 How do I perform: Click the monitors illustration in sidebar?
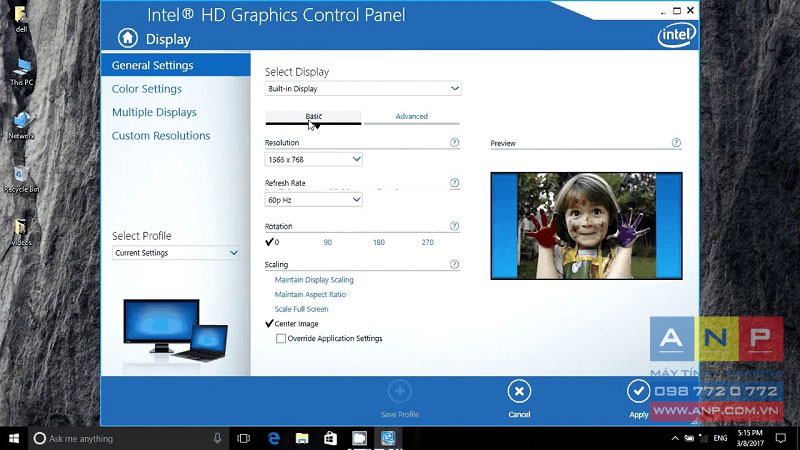coord(175,330)
